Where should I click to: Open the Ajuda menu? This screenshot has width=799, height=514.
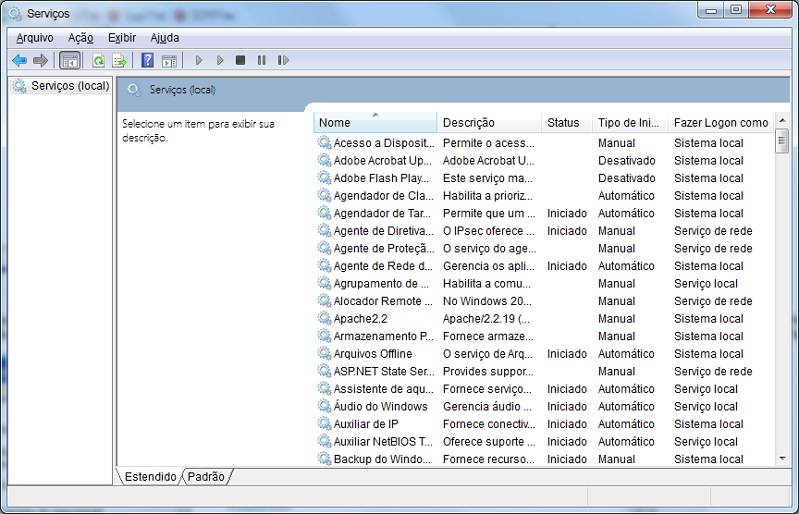pyautogui.click(x=165, y=38)
